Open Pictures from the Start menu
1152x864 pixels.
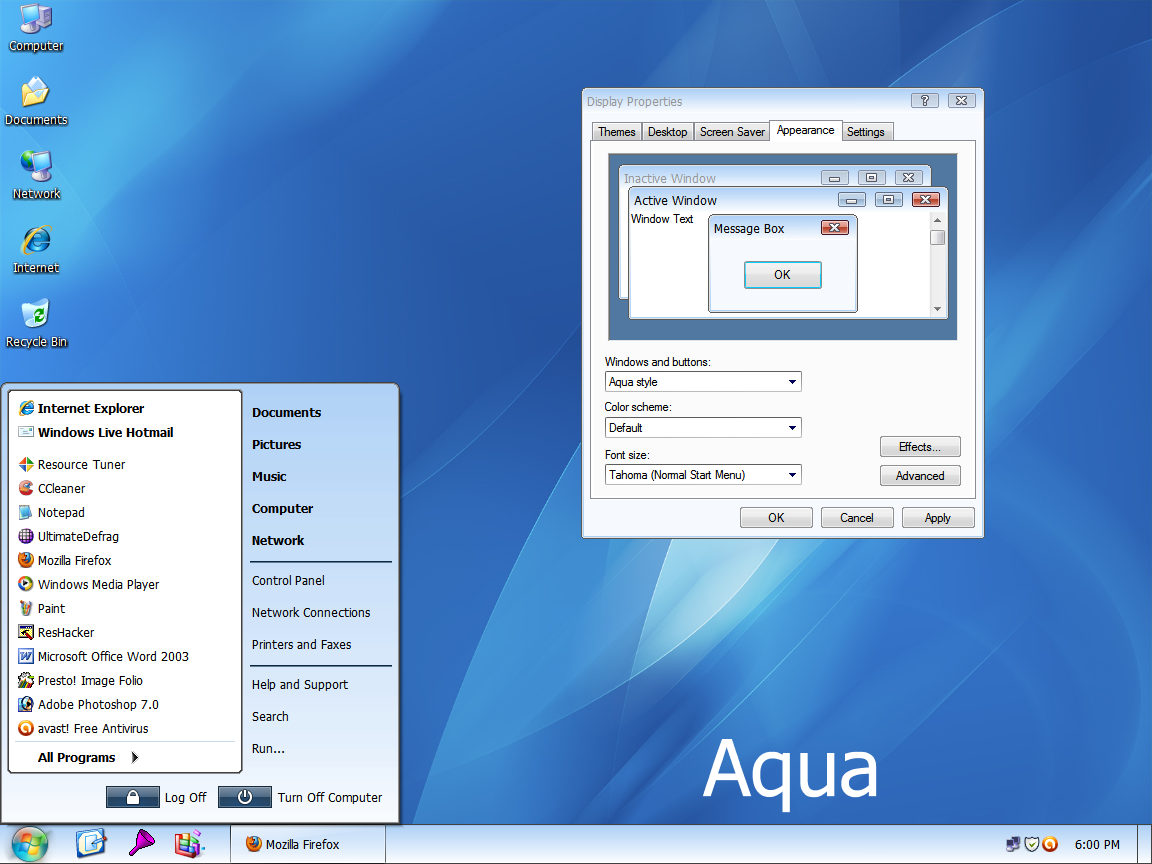(x=276, y=444)
